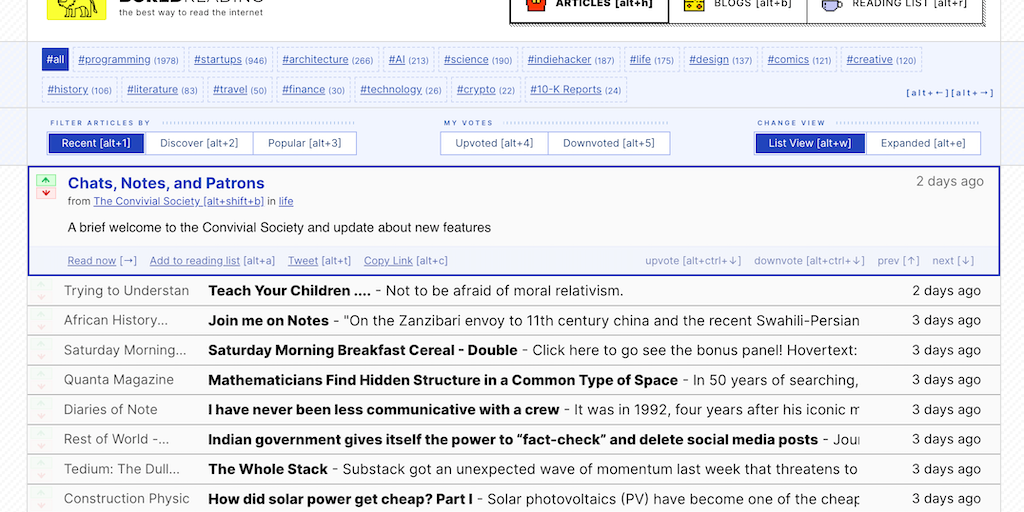Switch the view to Expanded
The height and width of the screenshot is (512, 1024).
922,143
